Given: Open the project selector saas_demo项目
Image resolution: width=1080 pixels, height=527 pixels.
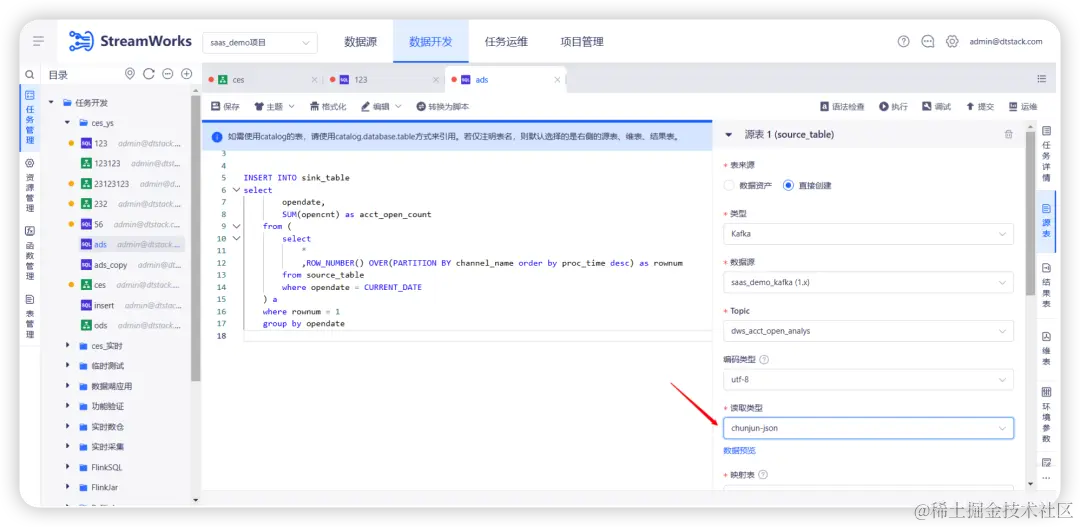Looking at the screenshot, I should (260, 43).
